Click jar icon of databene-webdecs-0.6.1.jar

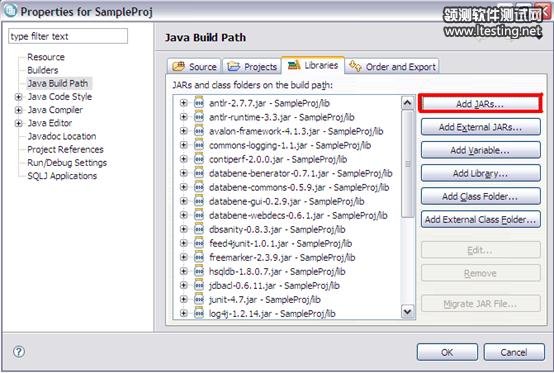pos(199,215)
